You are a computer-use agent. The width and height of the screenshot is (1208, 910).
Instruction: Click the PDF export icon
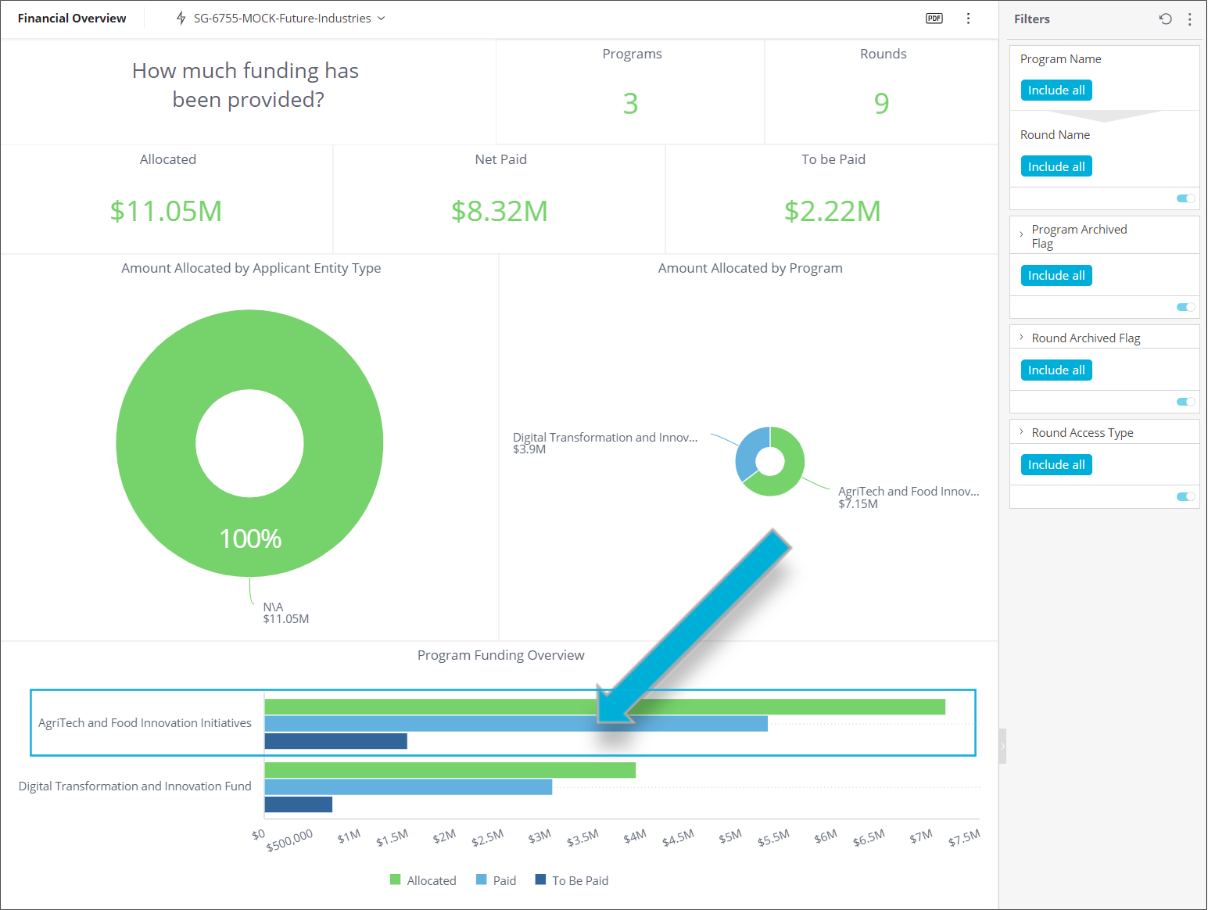934,18
